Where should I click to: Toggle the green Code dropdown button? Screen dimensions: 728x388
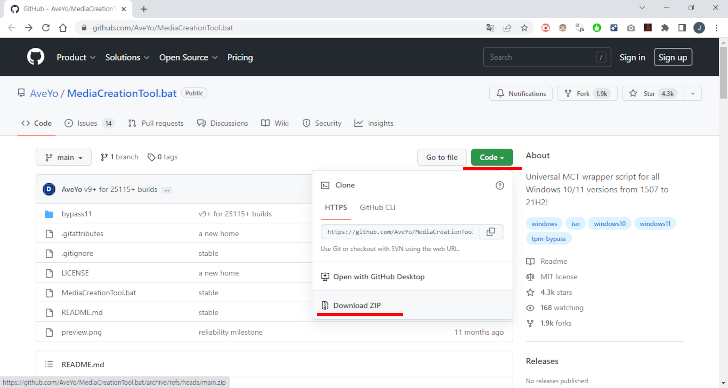[x=492, y=157]
